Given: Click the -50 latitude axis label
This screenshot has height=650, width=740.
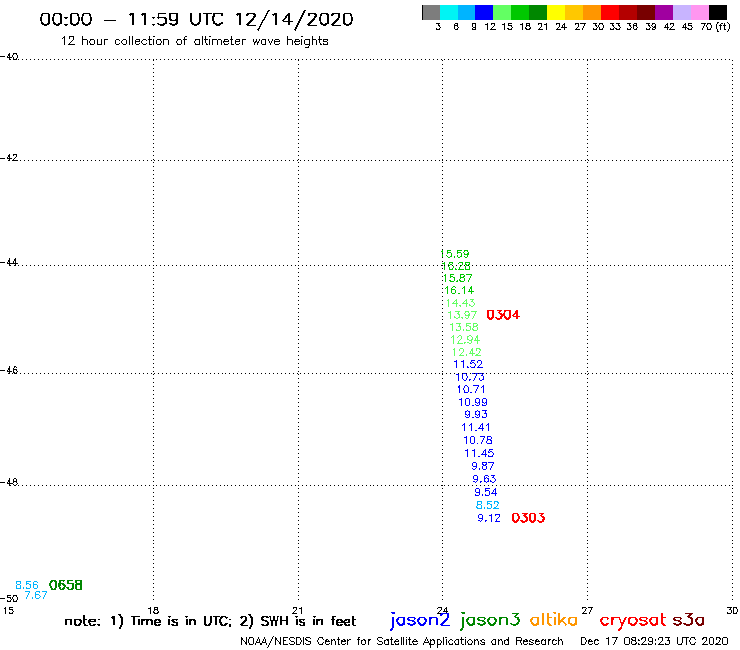Looking at the screenshot, I should coord(9,599).
